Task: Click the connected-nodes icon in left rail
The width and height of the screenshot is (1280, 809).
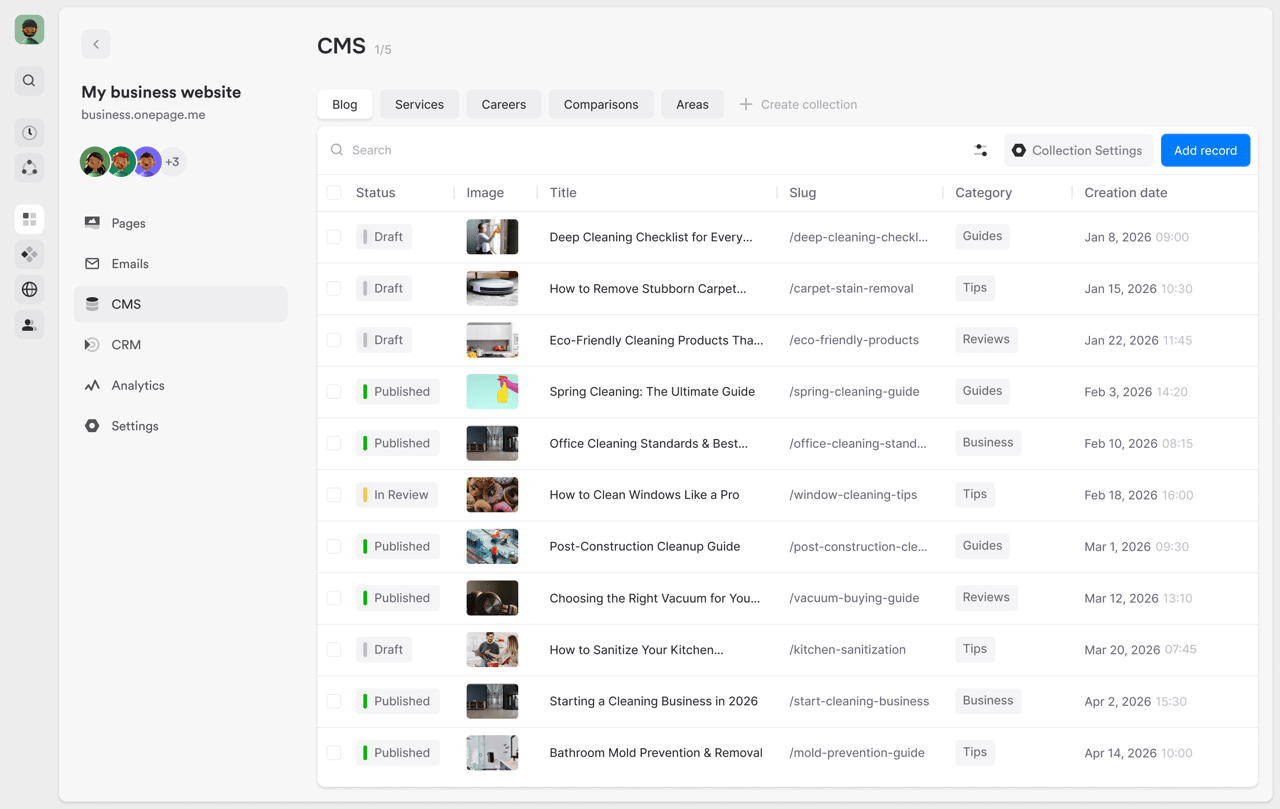Action: tap(29, 168)
